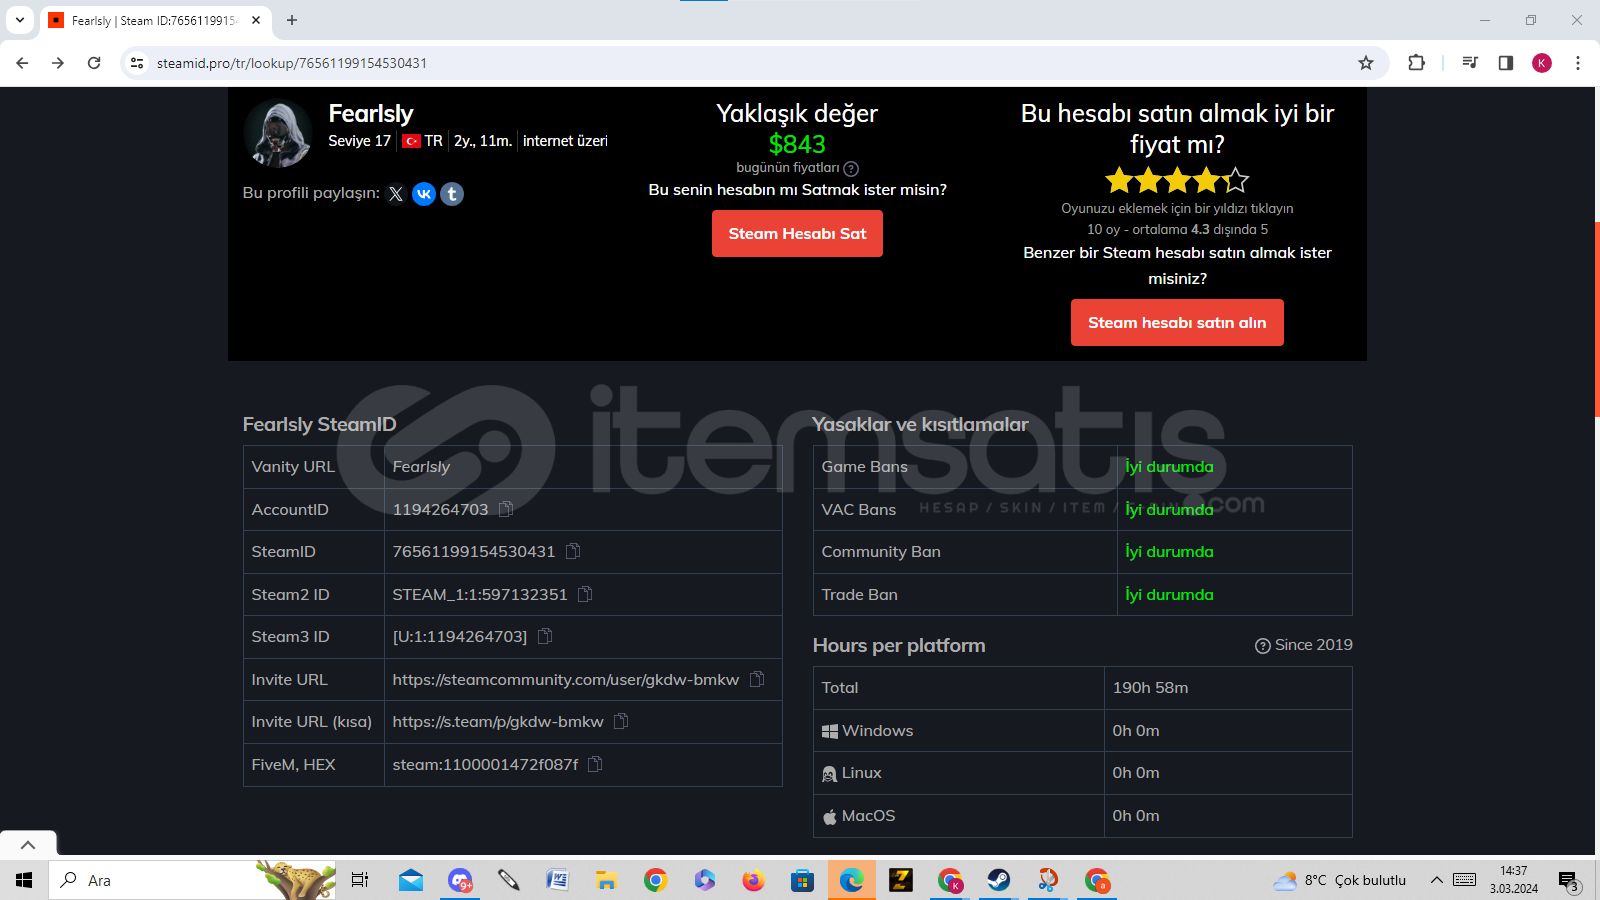Rate the account with the fifth star
This screenshot has width=1600, height=900.
tap(1236, 181)
